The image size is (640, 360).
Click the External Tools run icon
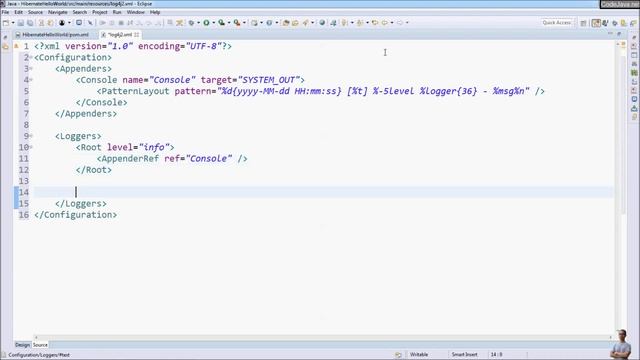click(237, 23)
